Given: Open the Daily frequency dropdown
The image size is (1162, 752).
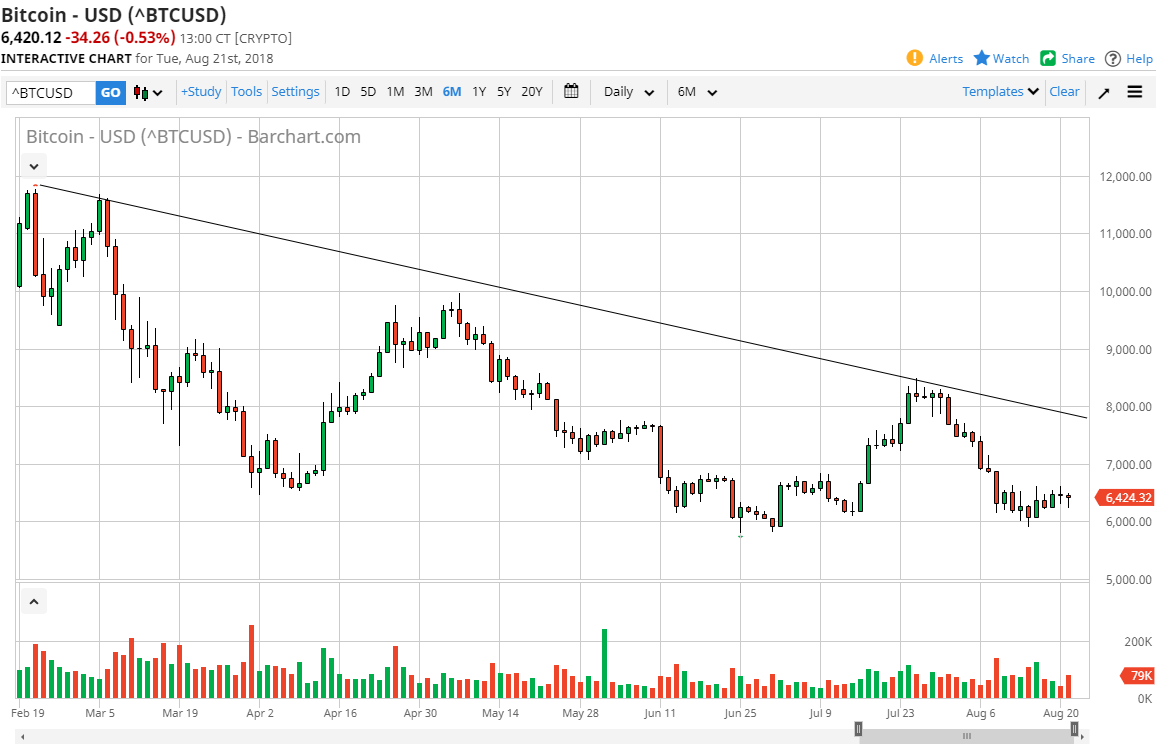Looking at the screenshot, I should pyautogui.click(x=627, y=91).
